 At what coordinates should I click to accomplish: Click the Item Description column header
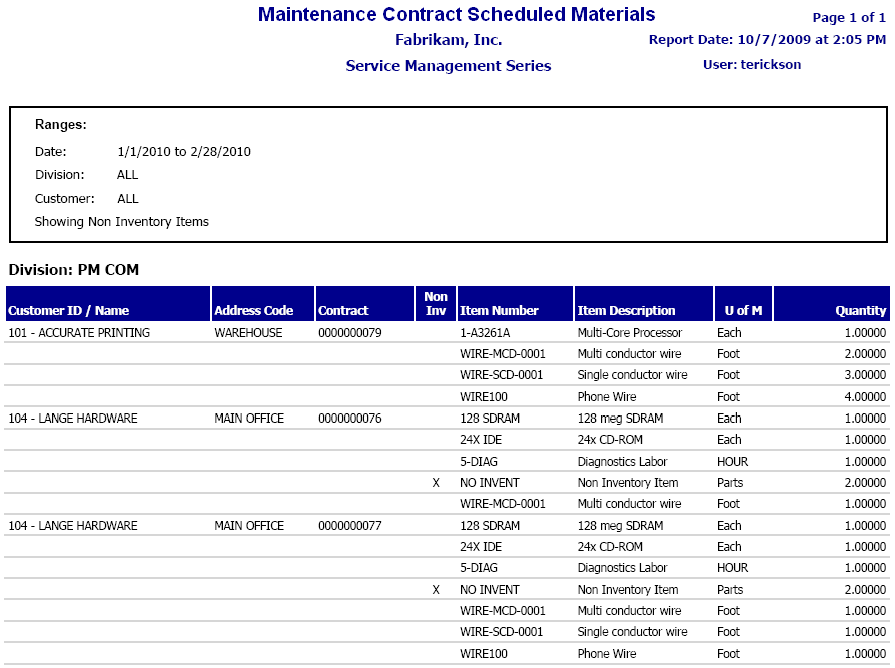click(x=626, y=311)
